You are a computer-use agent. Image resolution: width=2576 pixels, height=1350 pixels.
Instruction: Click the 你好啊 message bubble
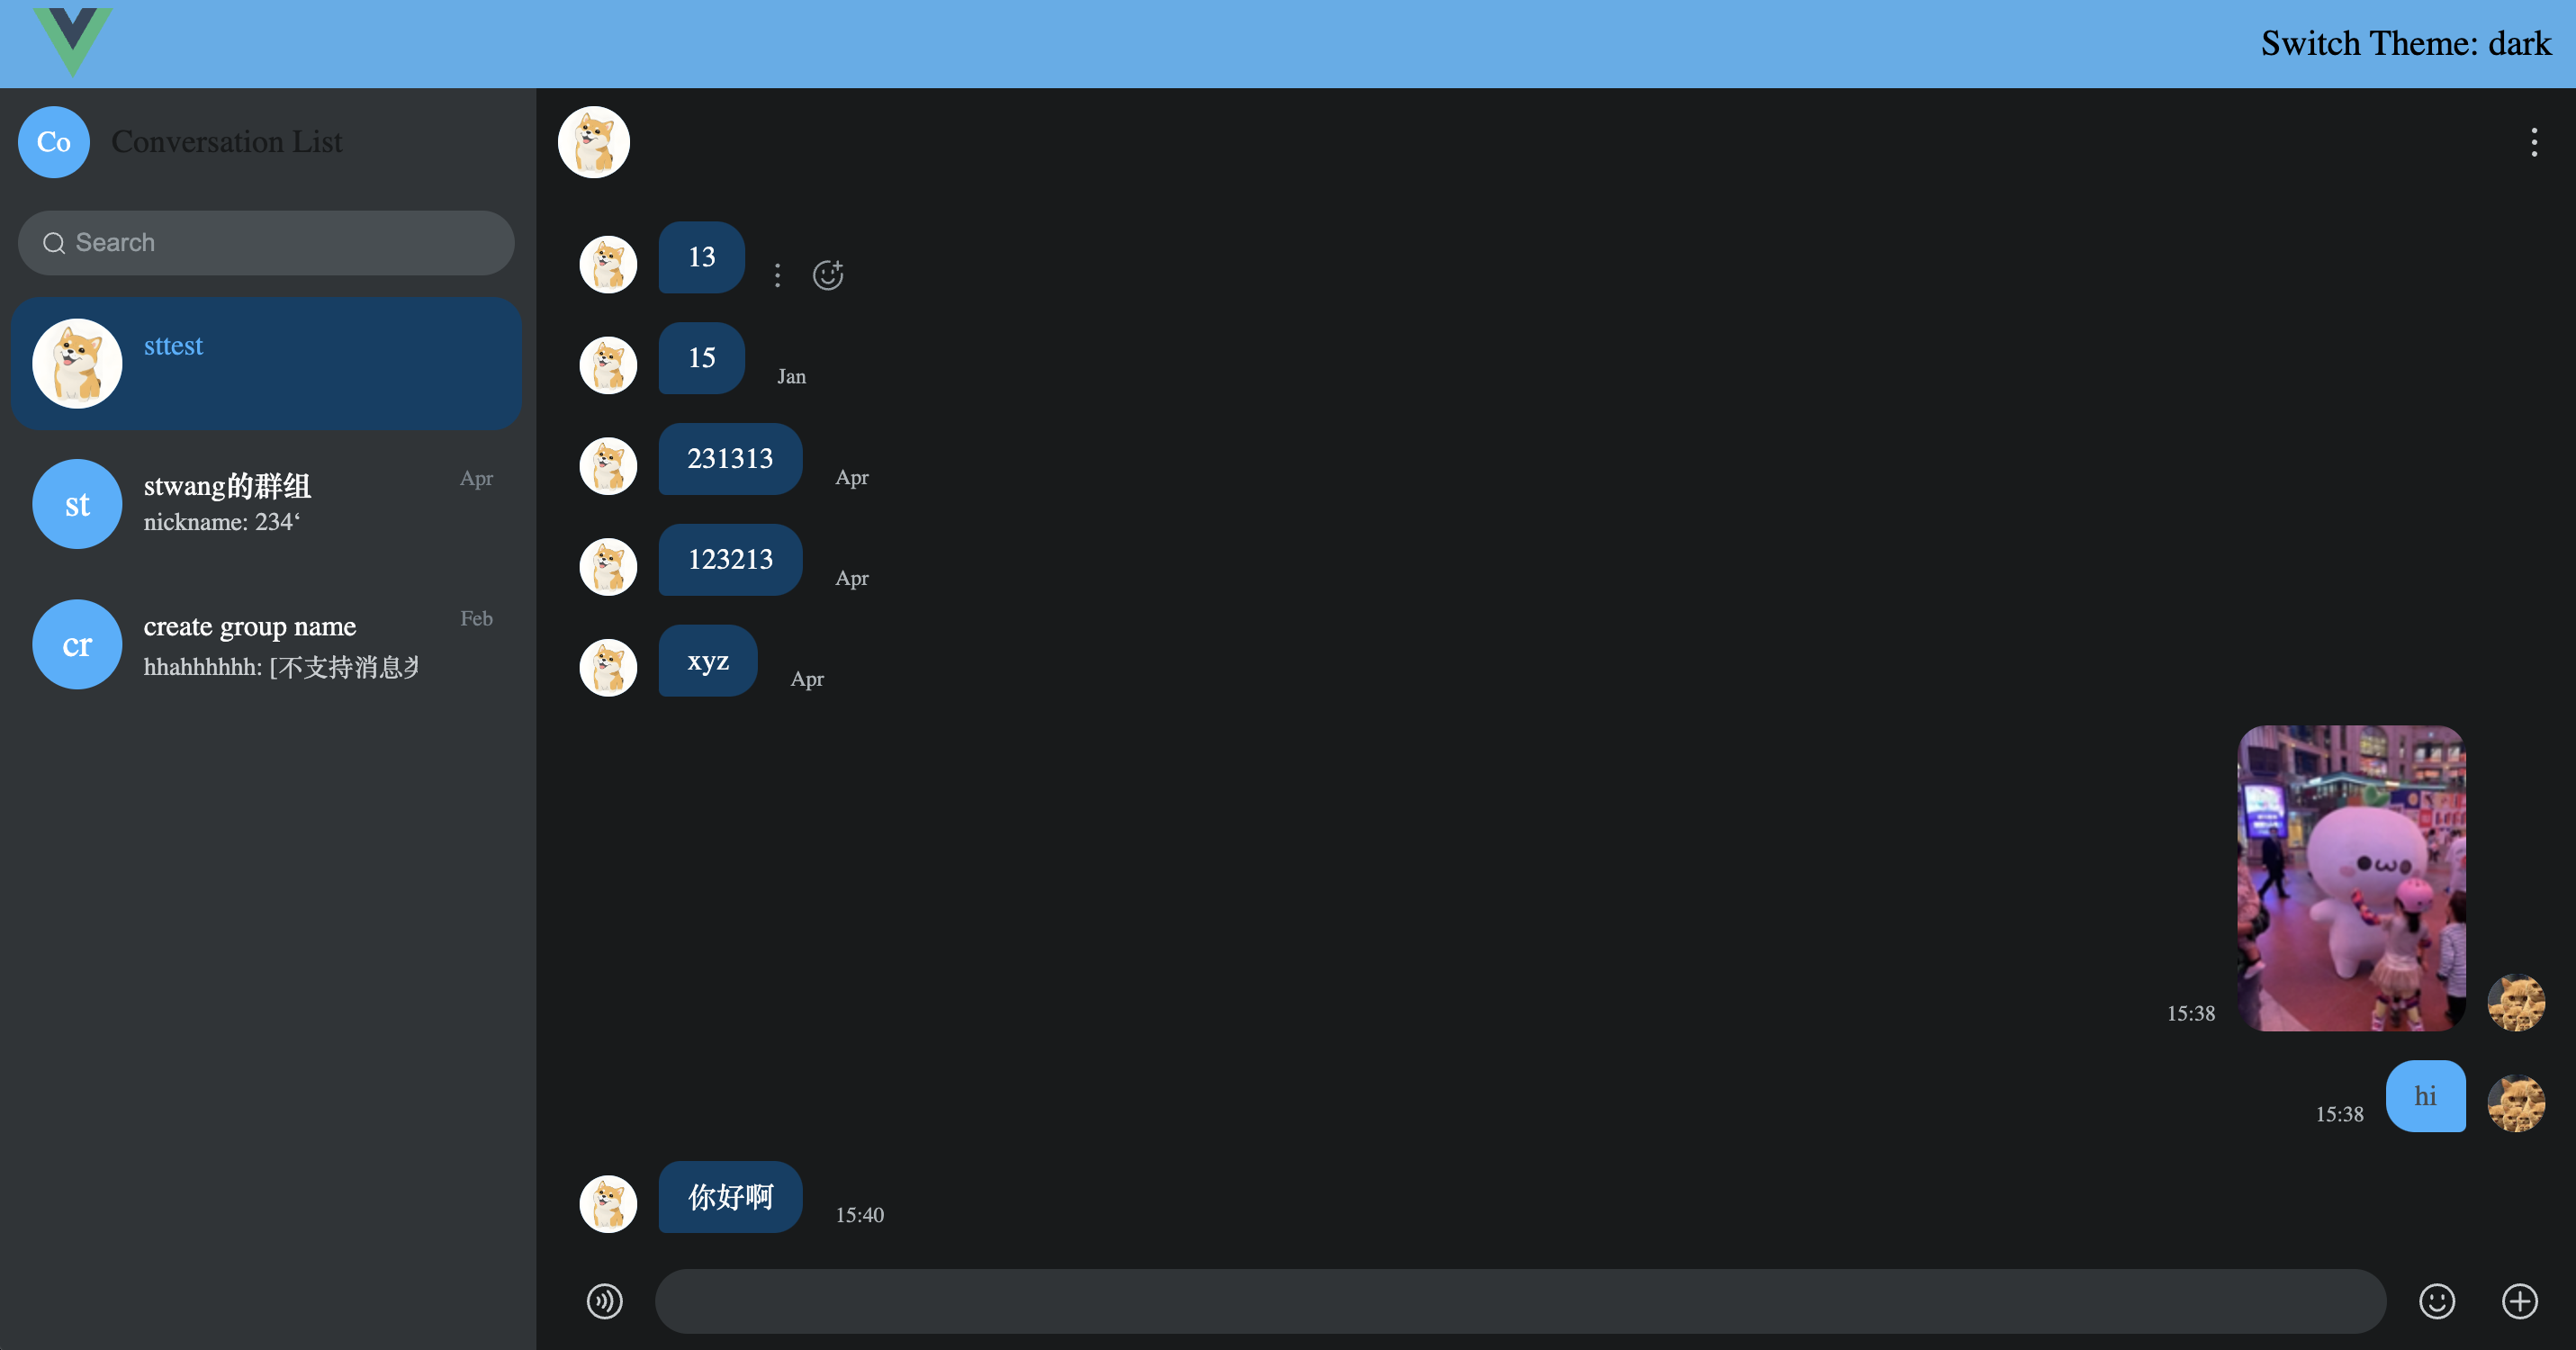tap(730, 1197)
